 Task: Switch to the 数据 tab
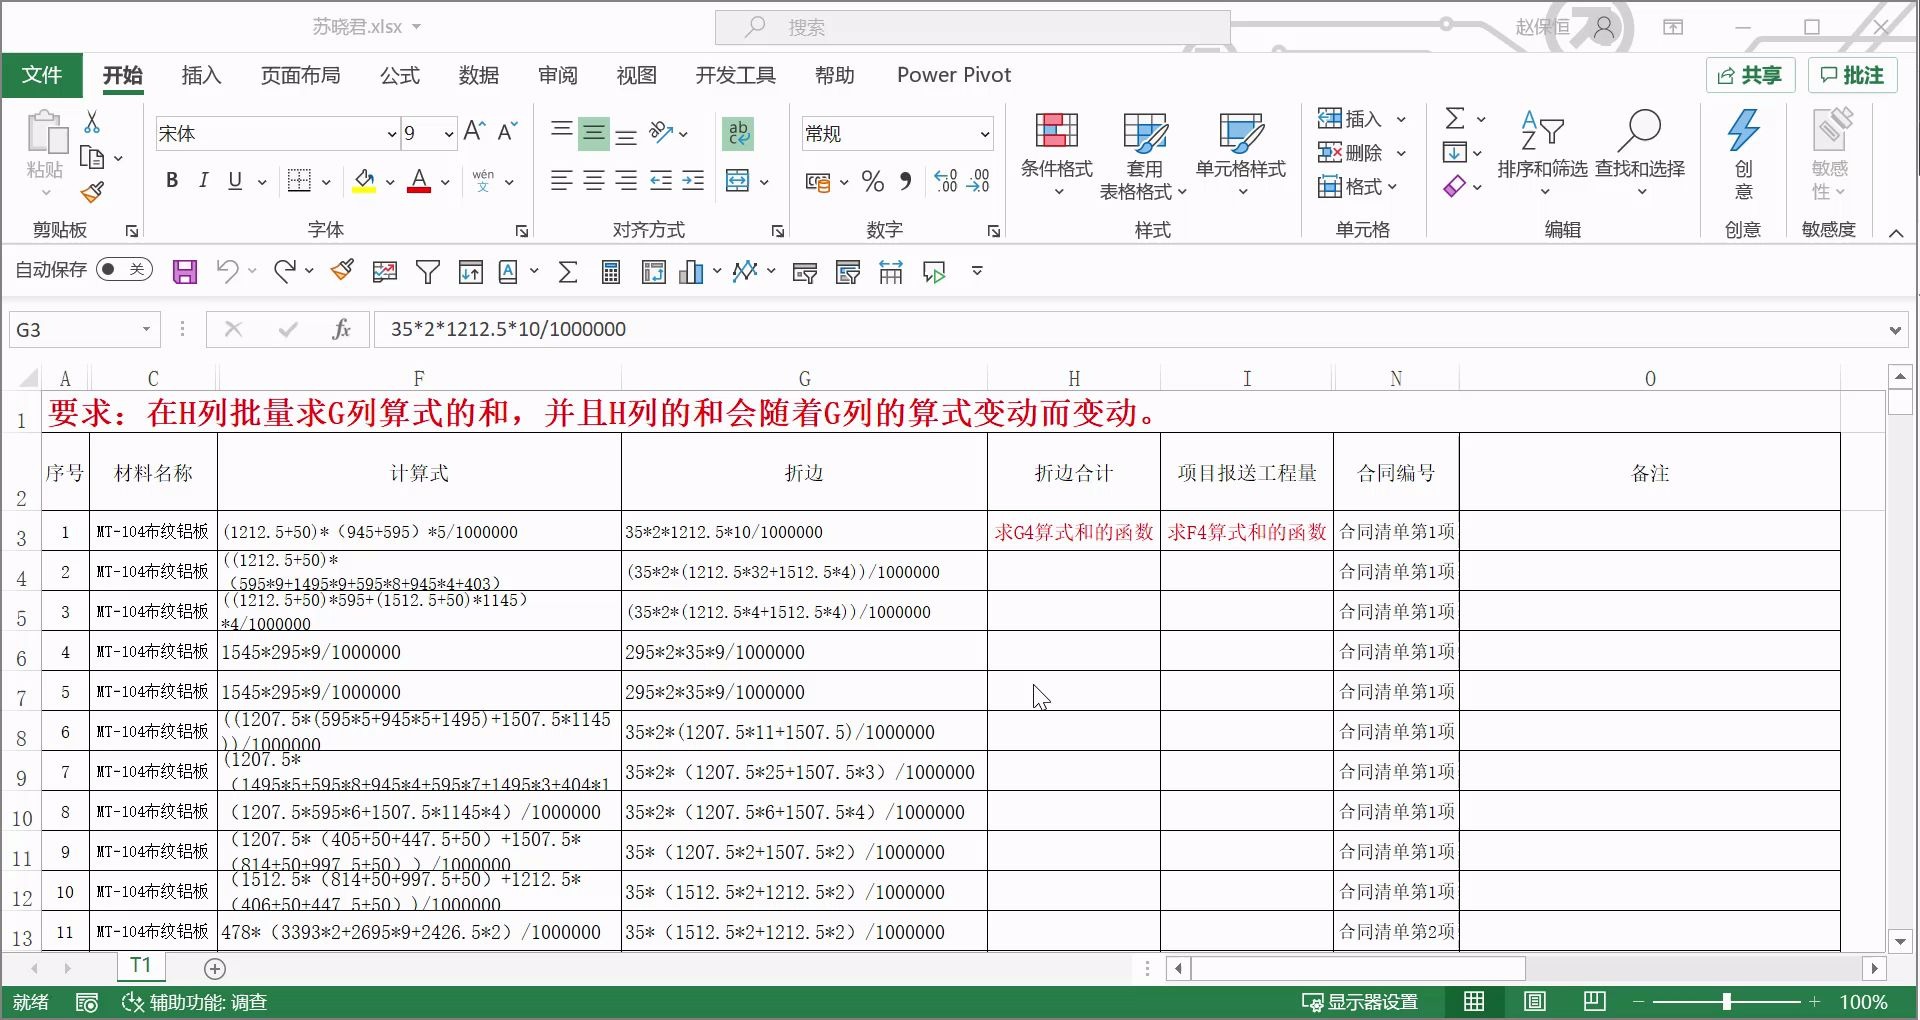pos(479,75)
